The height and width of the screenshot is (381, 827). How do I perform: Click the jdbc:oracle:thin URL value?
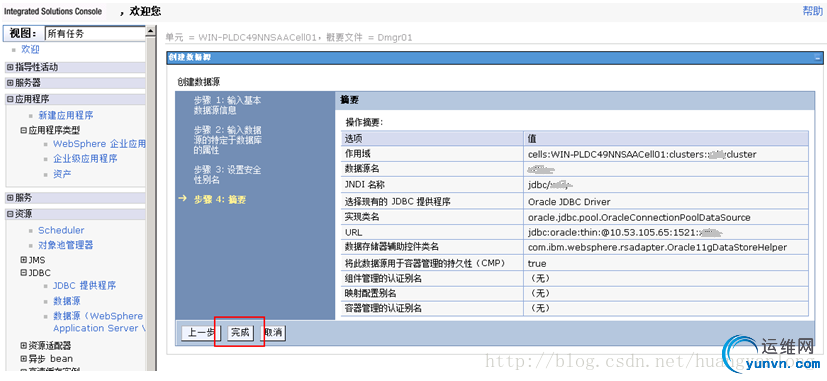point(625,233)
